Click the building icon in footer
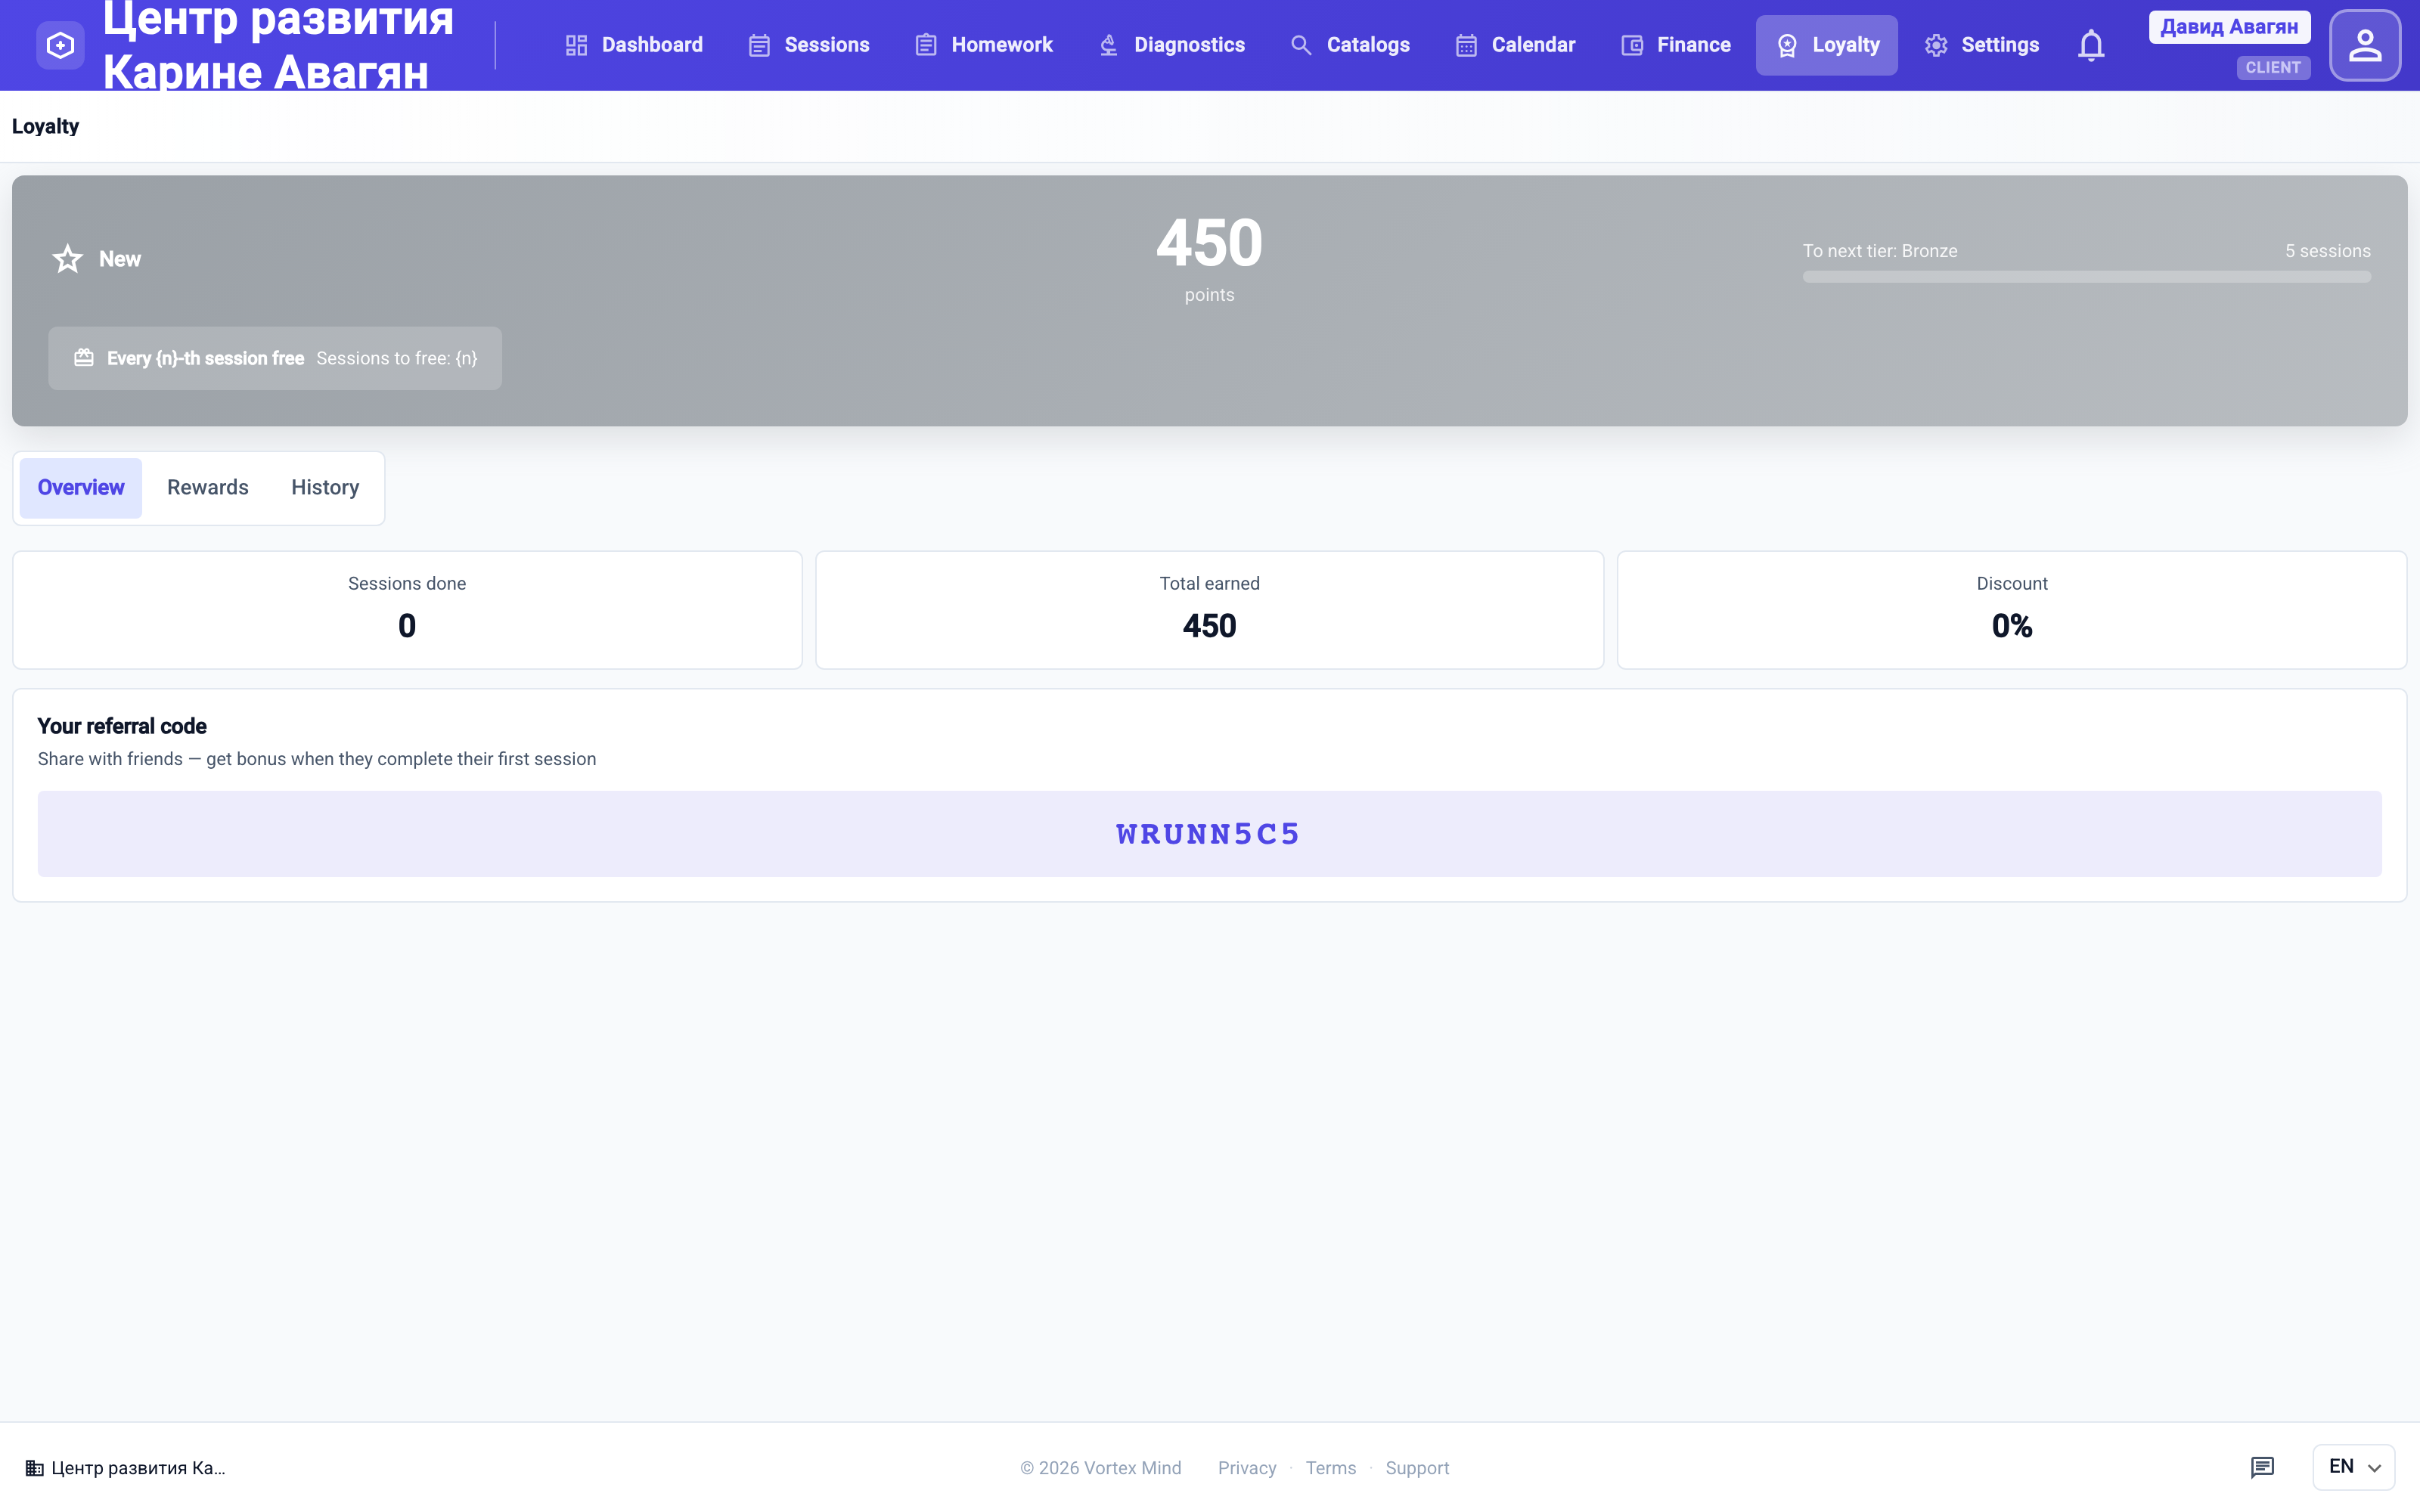2420x1512 pixels. point(34,1468)
